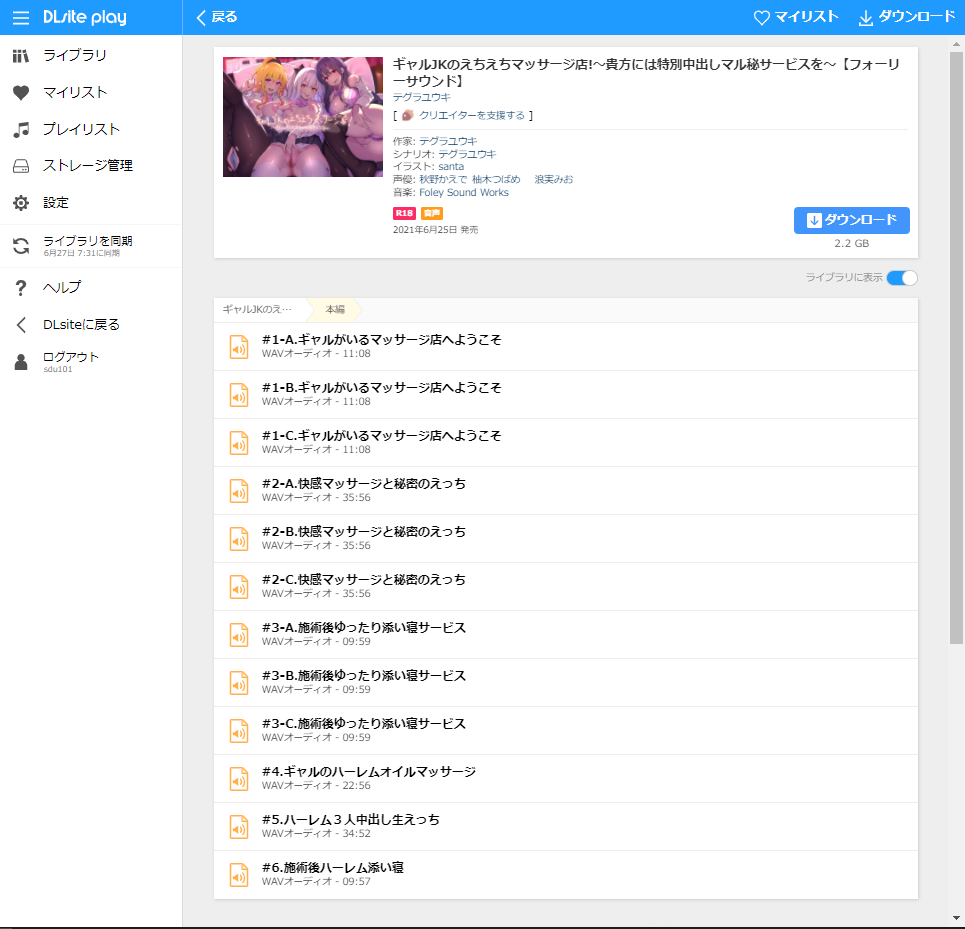Open the クリエイターを支援する link
965x929 pixels.
471,115
